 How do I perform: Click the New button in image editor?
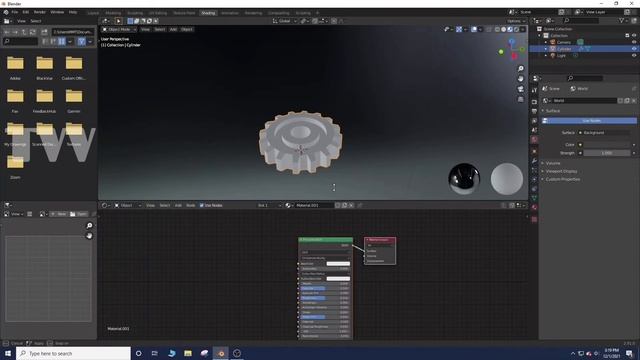click(x=59, y=214)
